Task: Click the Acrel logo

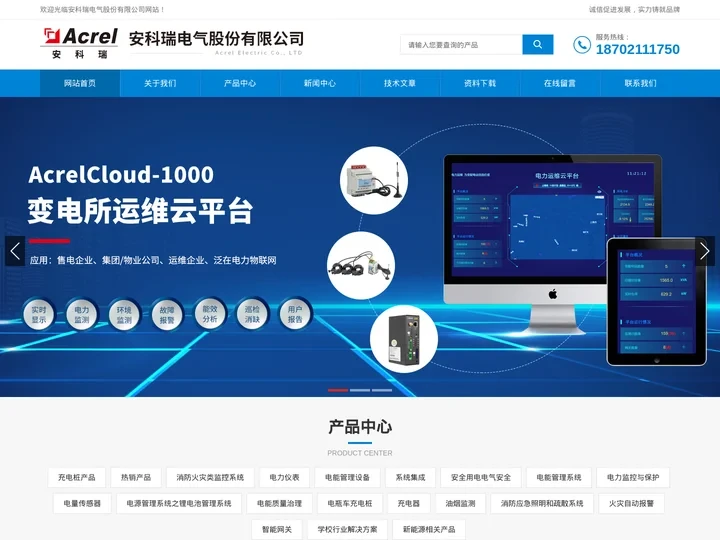Action: [x=79, y=43]
